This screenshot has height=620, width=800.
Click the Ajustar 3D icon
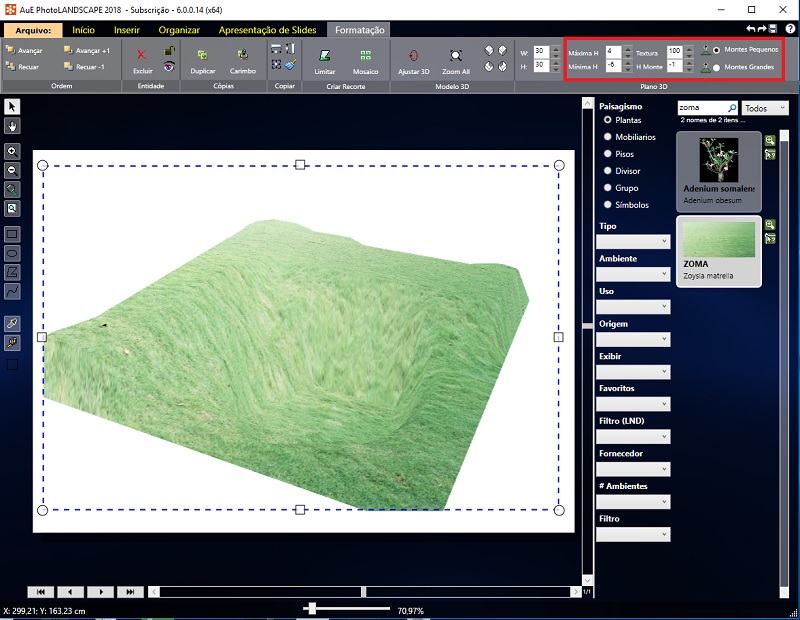(x=413, y=56)
